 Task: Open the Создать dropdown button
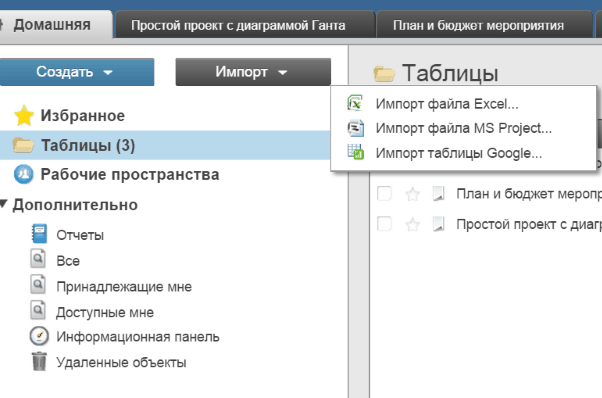click(x=77, y=72)
